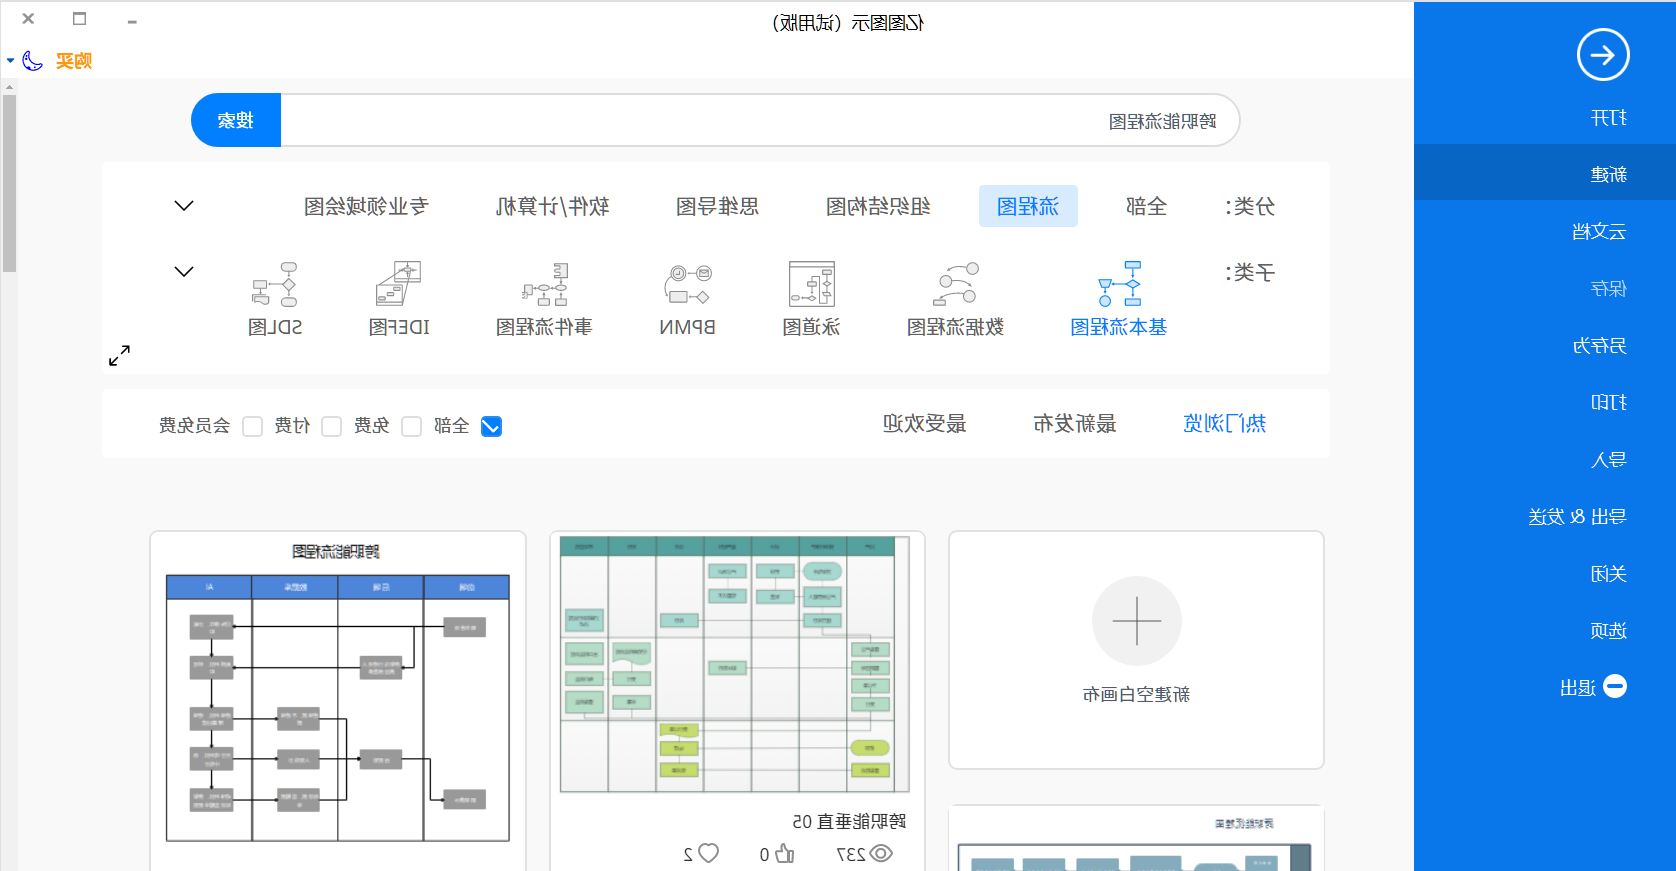This screenshot has width=1676, height=871.
Task: Click the minus icon beside 退出
Action: pyautogui.click(x=1615, y=686)
